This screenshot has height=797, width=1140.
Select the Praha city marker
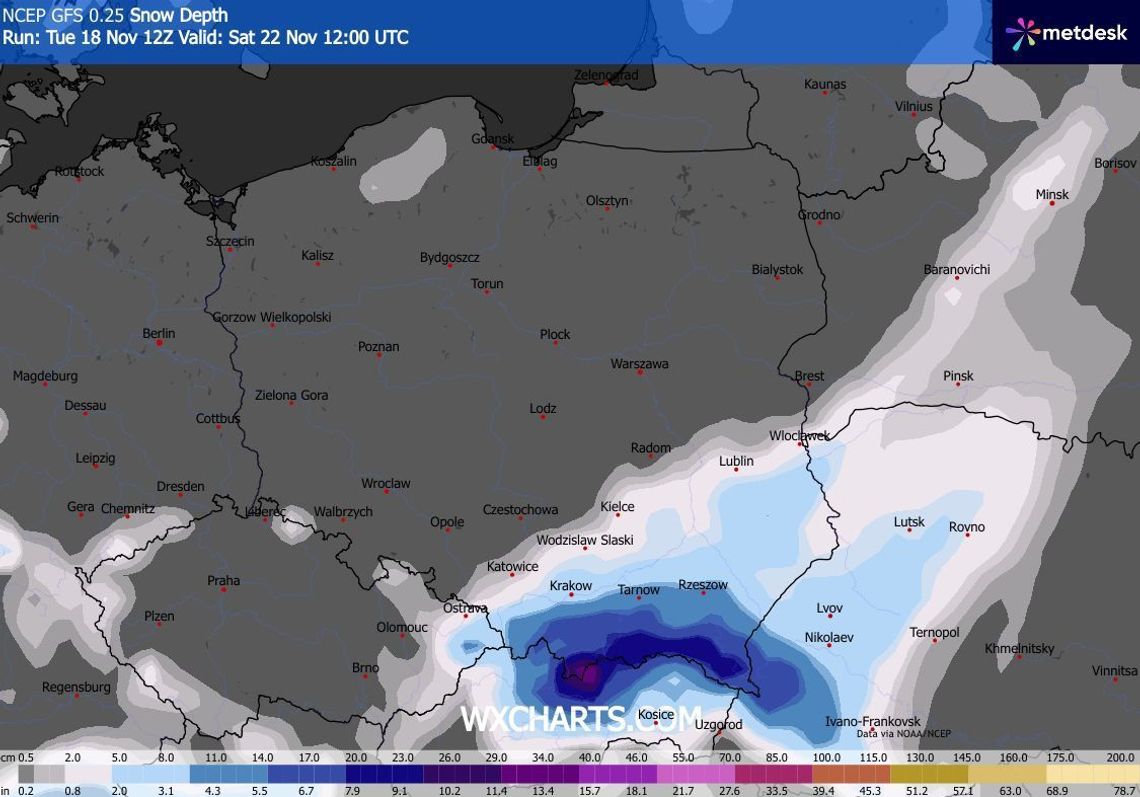(x=223, y=592)
